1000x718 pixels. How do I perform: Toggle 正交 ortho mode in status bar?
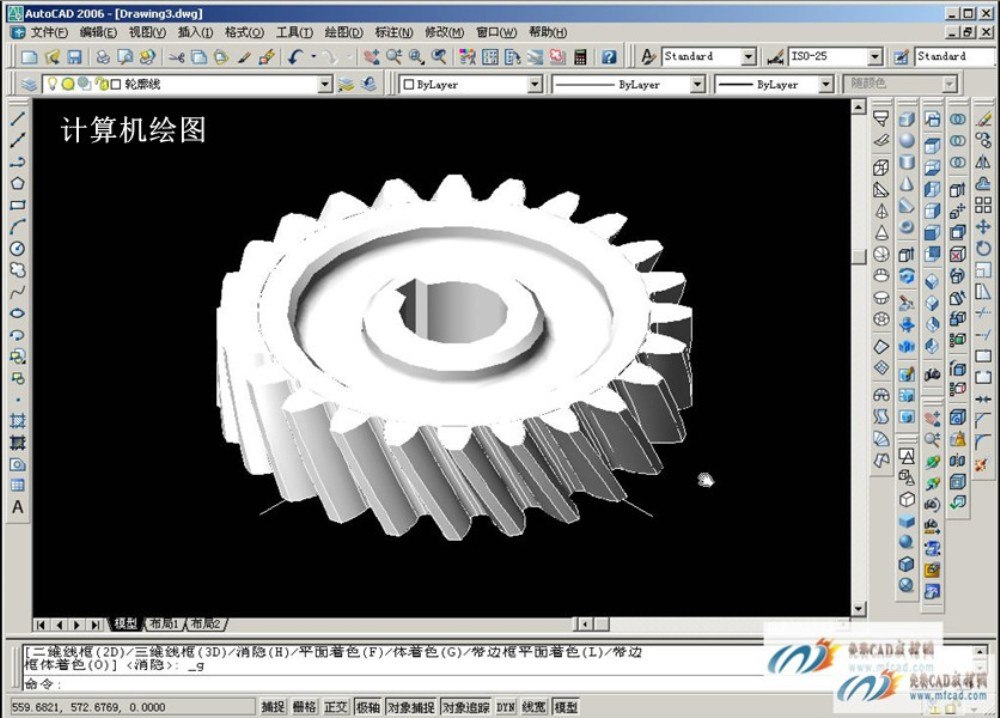click(335, 707)
